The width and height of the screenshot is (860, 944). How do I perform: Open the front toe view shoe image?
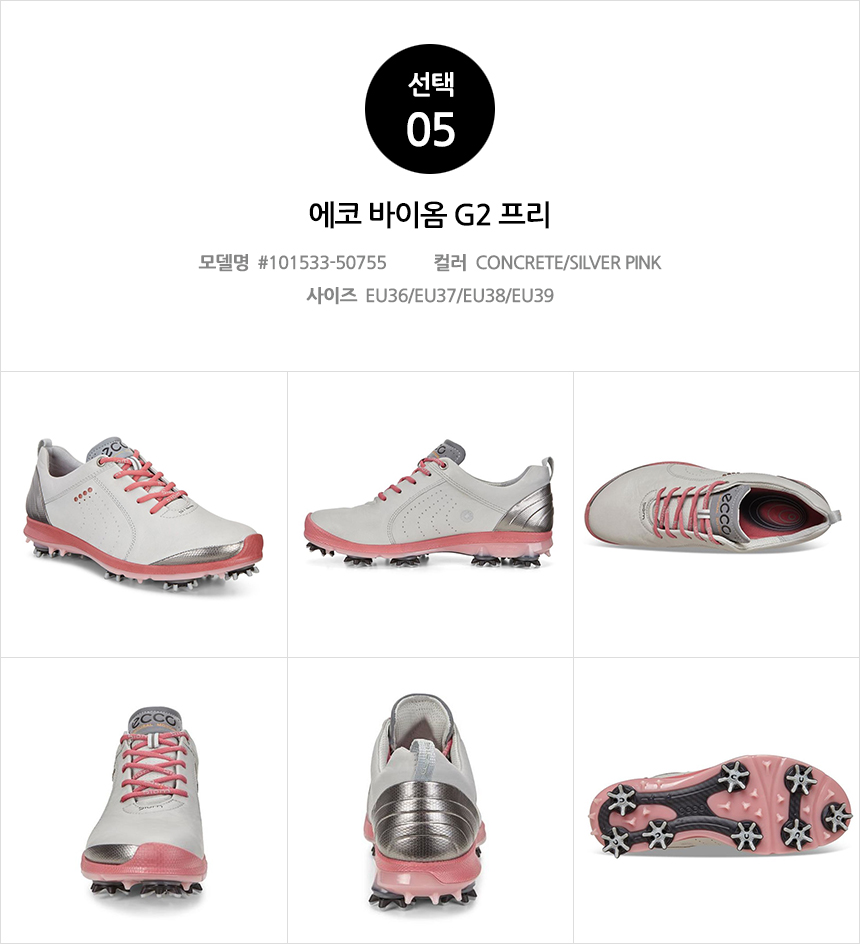click(x=144, y=800)
